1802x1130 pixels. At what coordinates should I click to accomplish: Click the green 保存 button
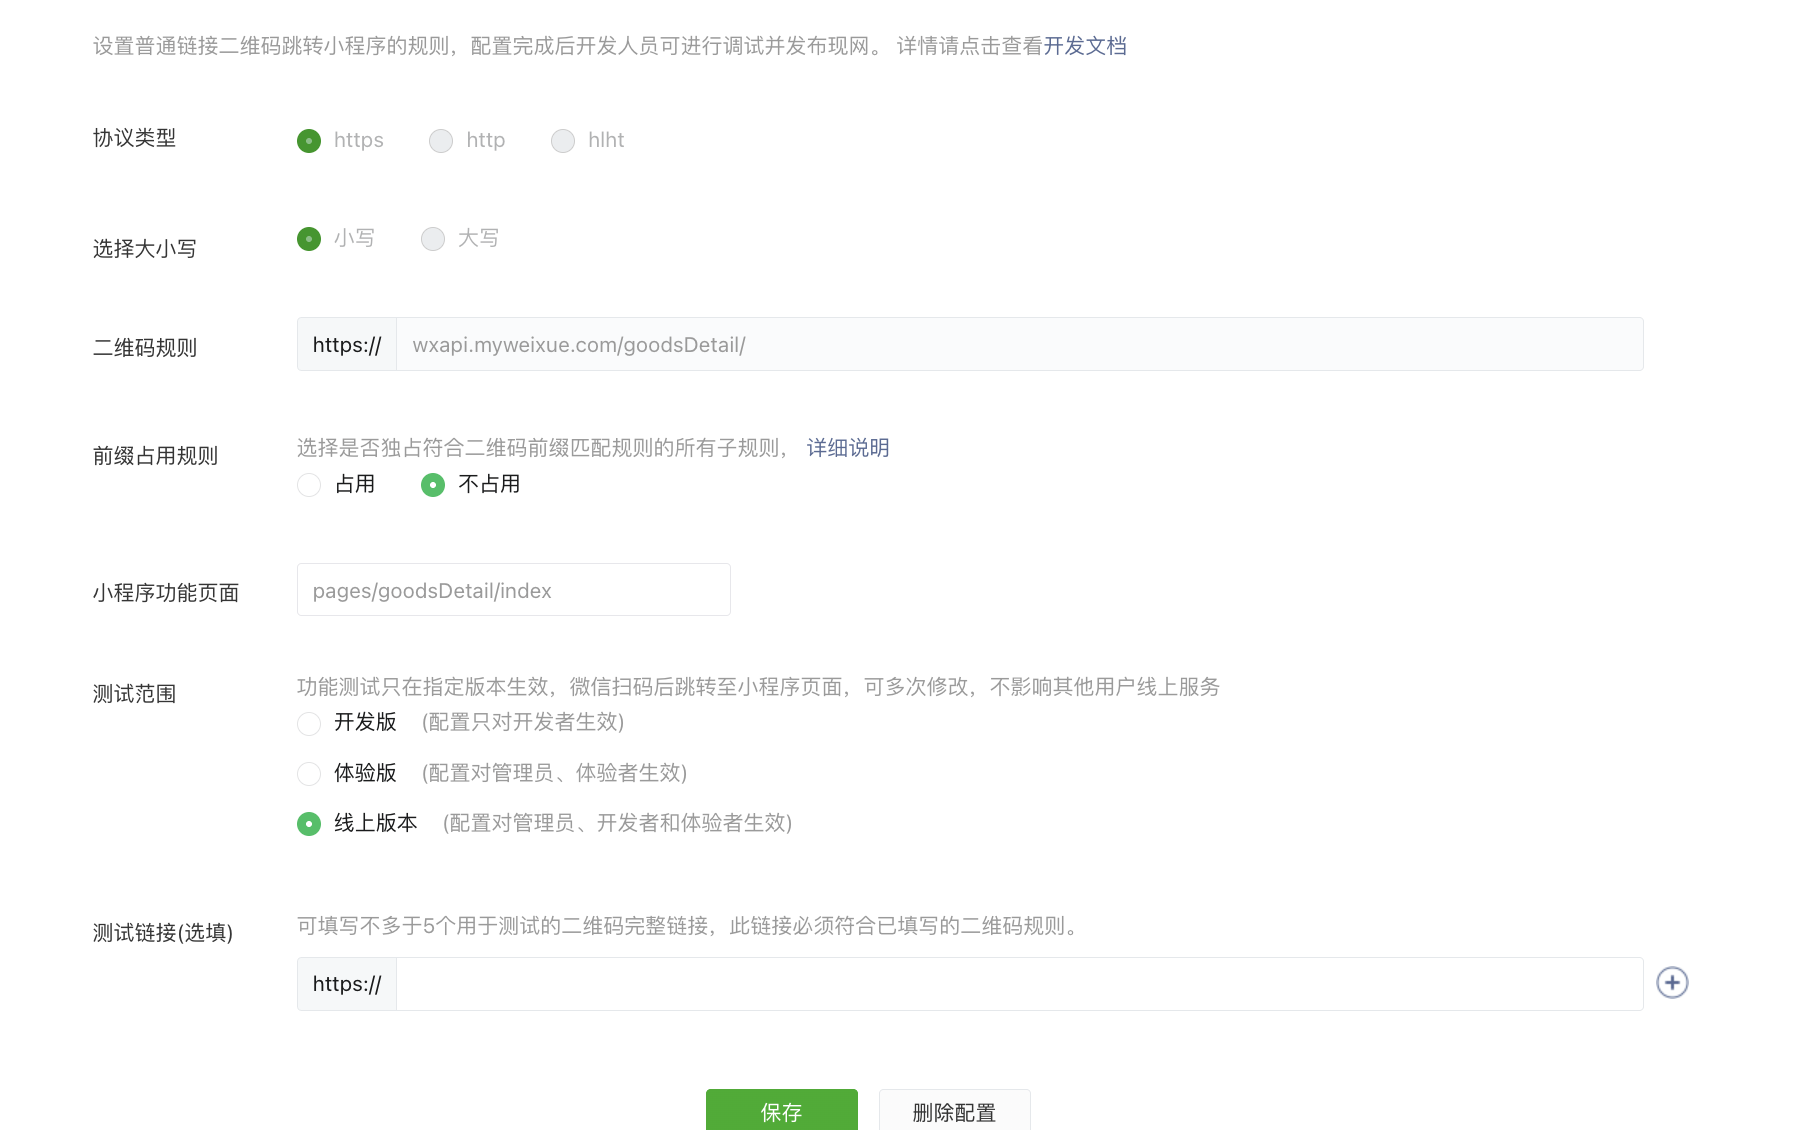click(x=782, y=1111)
